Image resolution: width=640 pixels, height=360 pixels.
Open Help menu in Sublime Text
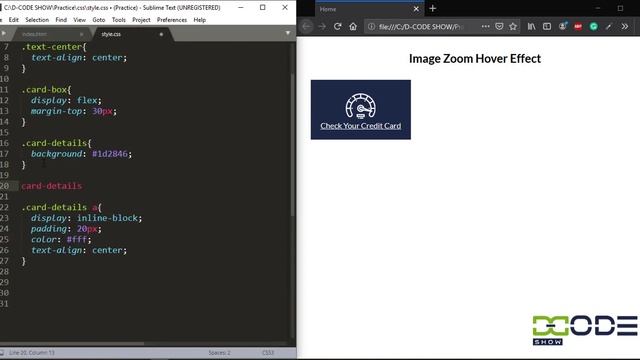200,20
